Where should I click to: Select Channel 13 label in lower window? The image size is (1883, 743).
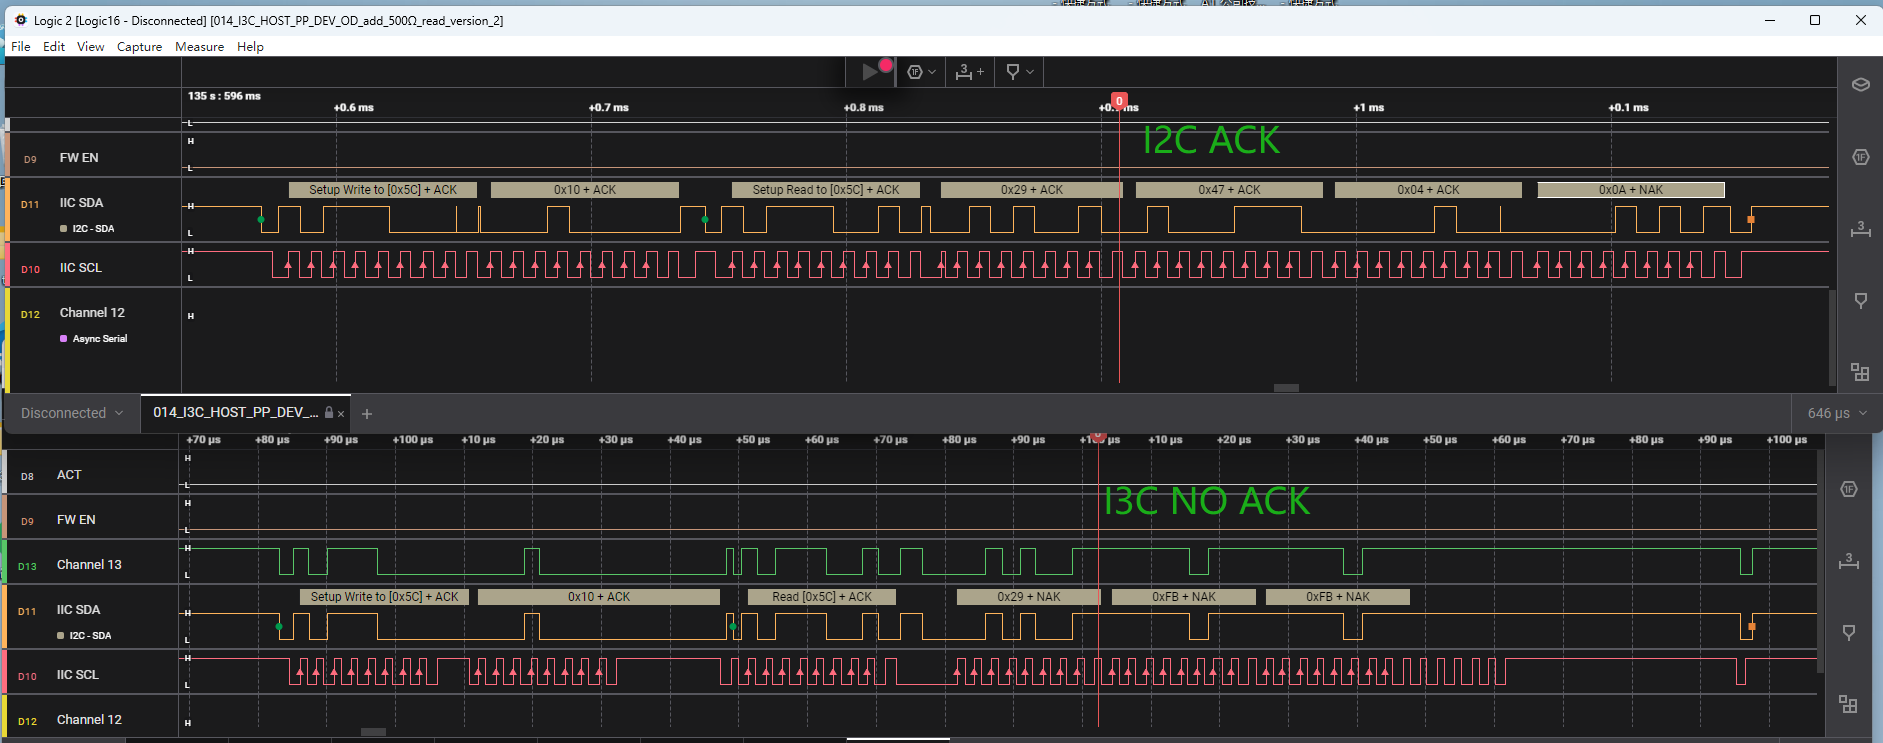tap(89, 565)
